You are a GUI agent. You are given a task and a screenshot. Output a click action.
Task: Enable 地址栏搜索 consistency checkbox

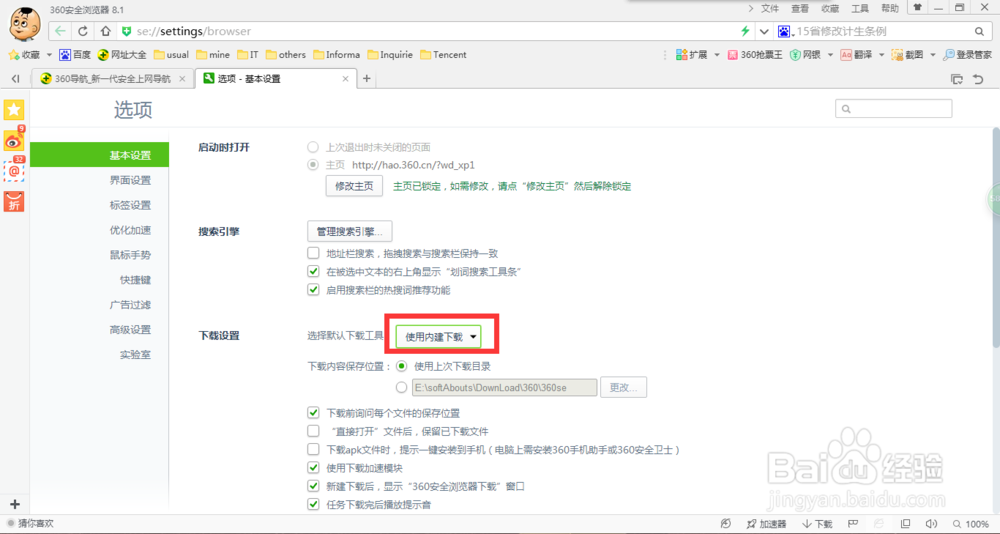point(313,253)
